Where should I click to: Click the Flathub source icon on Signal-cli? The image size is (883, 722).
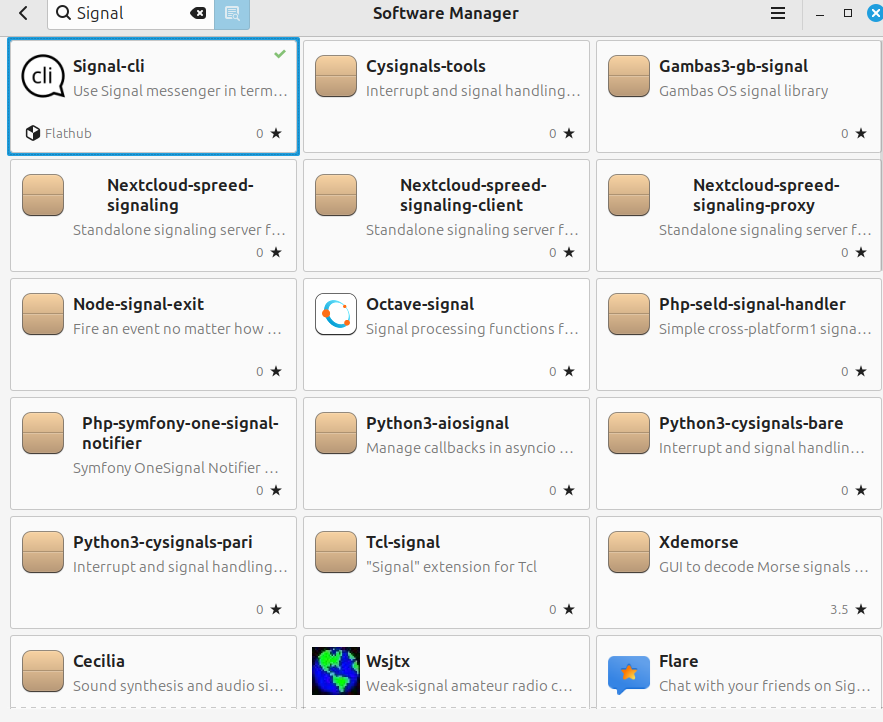[x=33, y=133]
